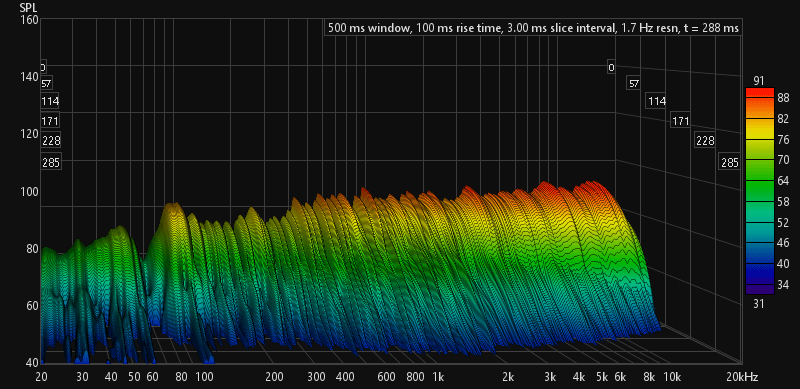The width and height of the screenshot is (800, 389).
Task: Pick the red band of the color scale
Action: [760, 93]
